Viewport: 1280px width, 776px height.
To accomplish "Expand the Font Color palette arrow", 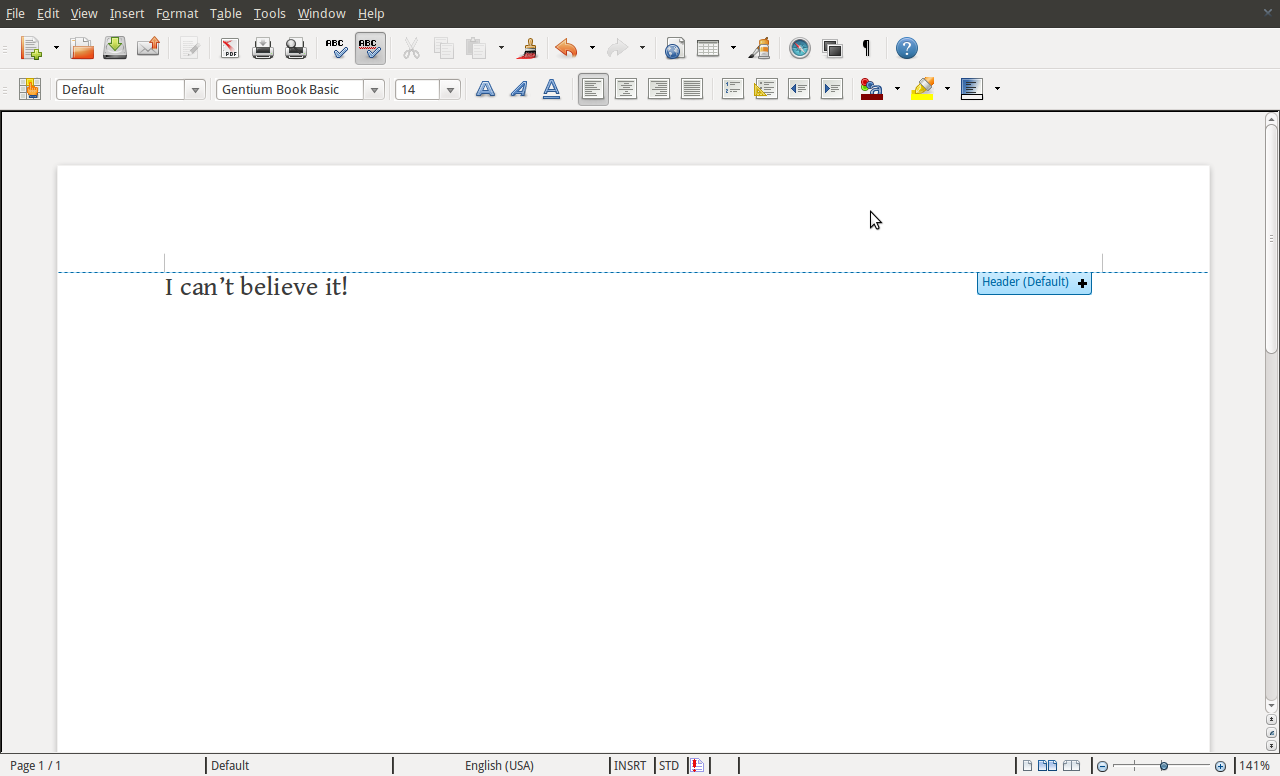I will [897, 89].
